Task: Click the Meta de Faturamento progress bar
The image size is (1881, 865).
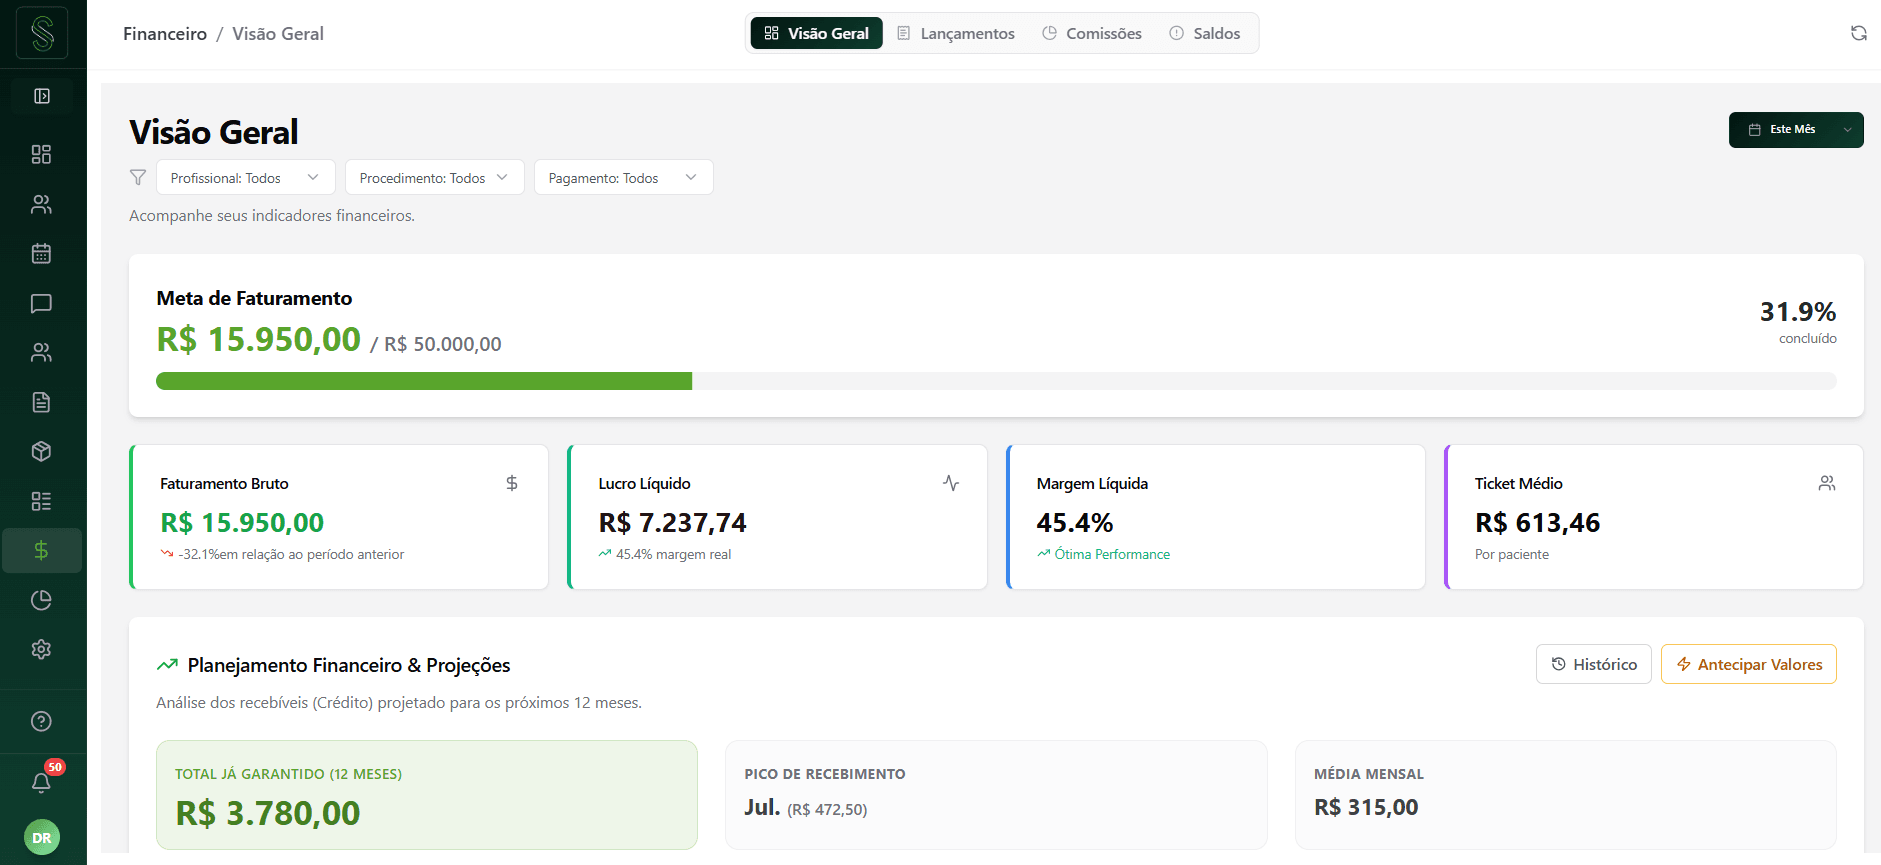Action: click(x=996, y=381)
